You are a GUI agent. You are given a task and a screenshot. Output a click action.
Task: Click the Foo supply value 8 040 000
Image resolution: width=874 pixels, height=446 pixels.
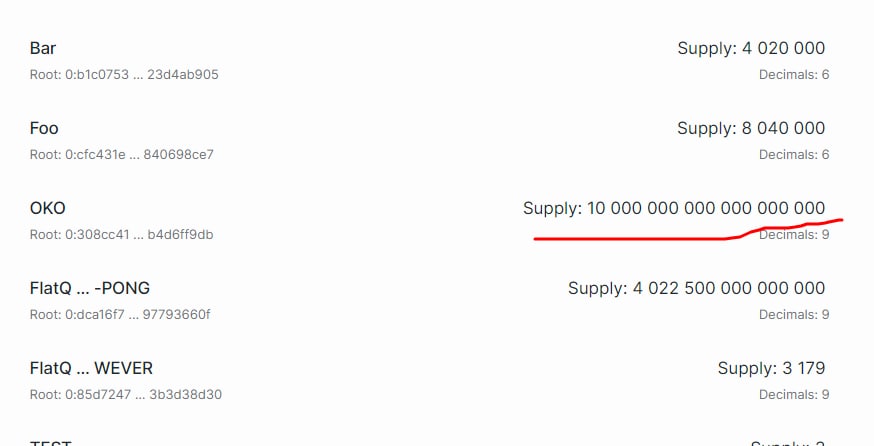pyautogui.click(x=751, y=128)
